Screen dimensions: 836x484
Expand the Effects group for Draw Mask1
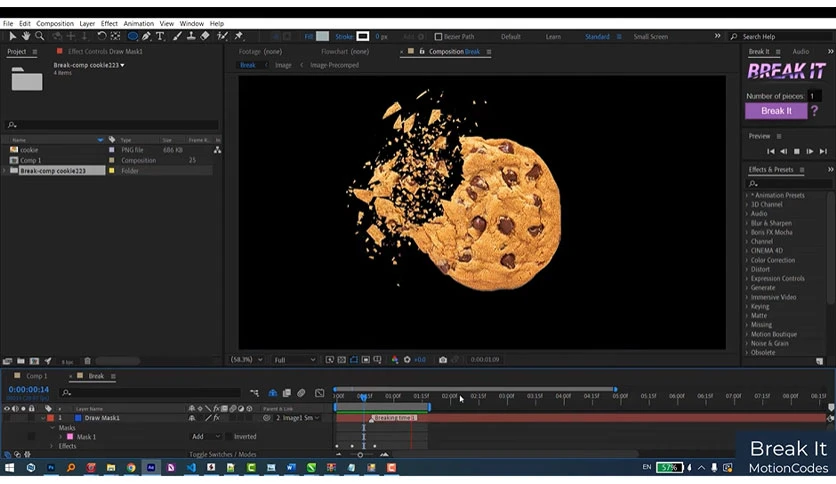pos(52,446)
